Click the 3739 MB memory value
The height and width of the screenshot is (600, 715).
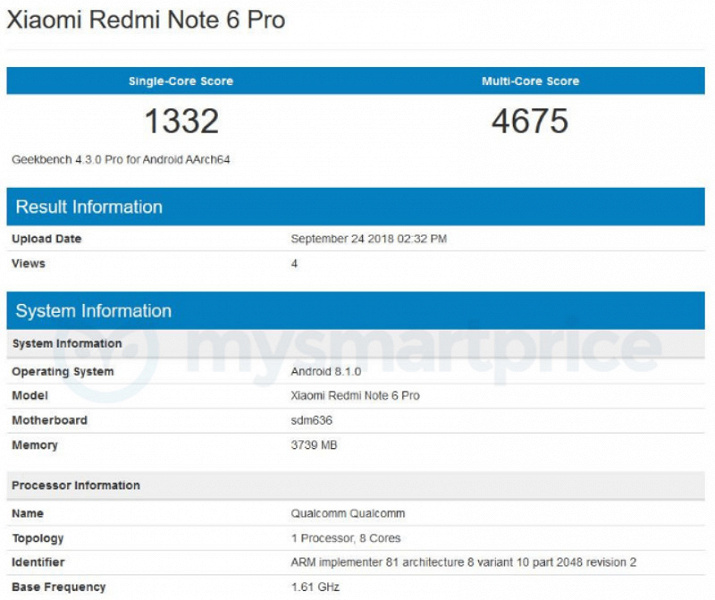tap(314, 445)
